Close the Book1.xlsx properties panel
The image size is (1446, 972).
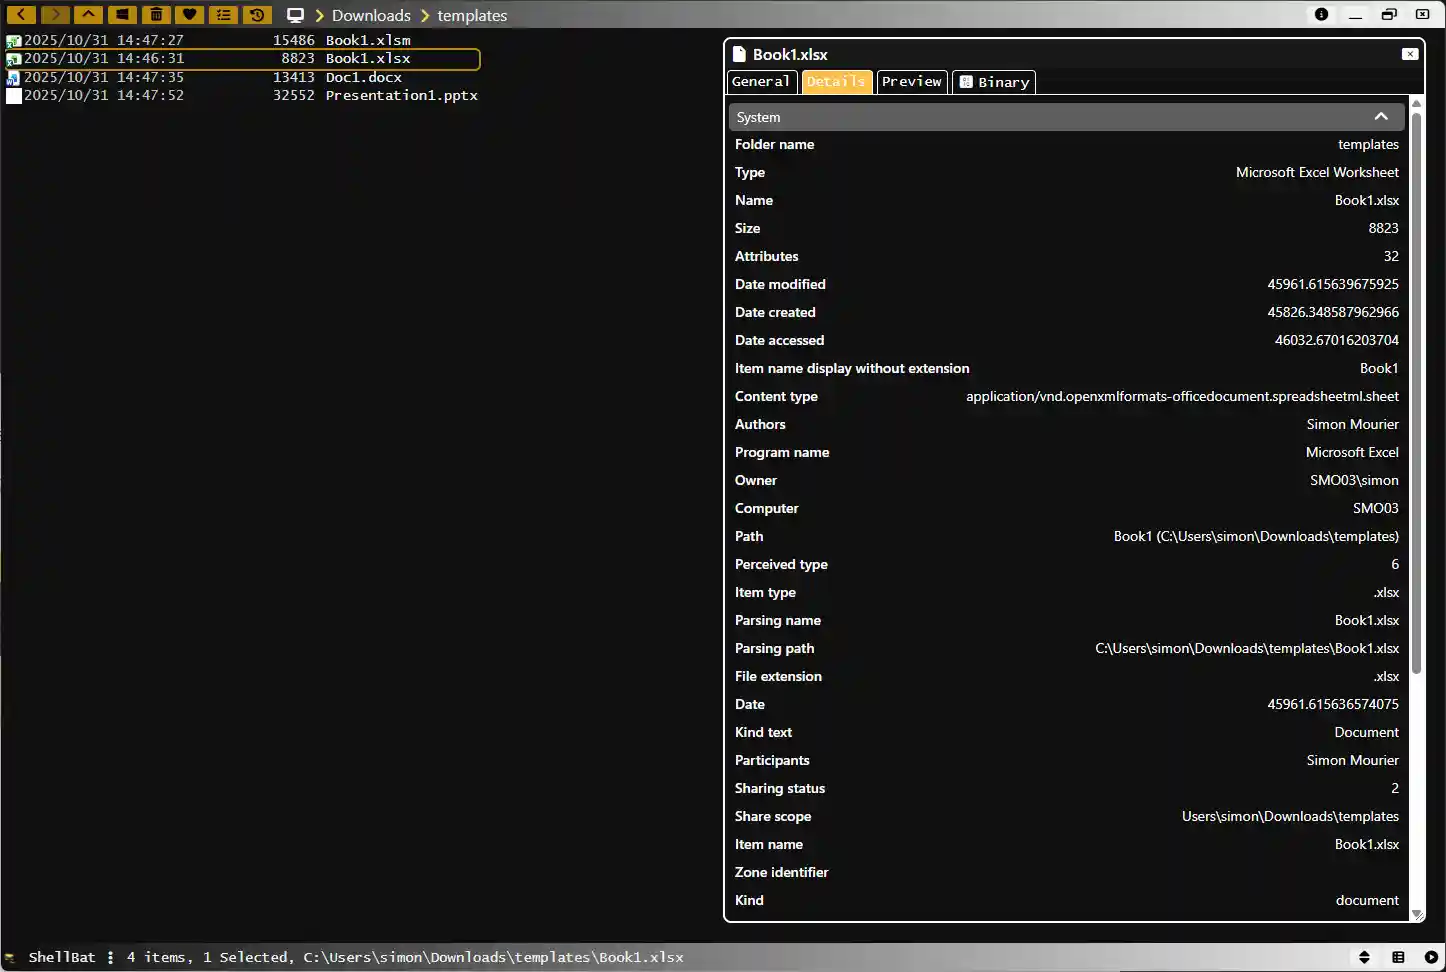[x=1410, y=54]
